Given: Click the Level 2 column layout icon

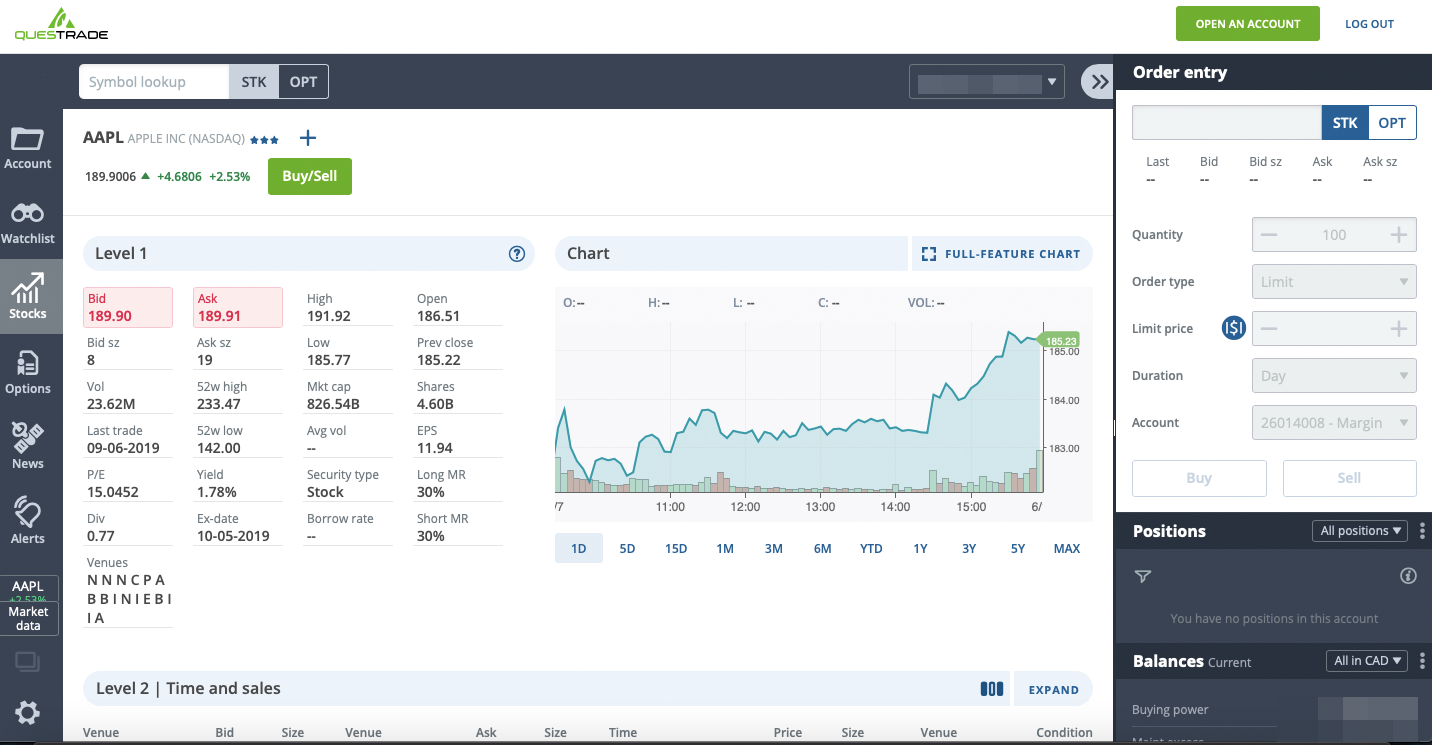Looking at the screenshot, I should coord(992,689).
